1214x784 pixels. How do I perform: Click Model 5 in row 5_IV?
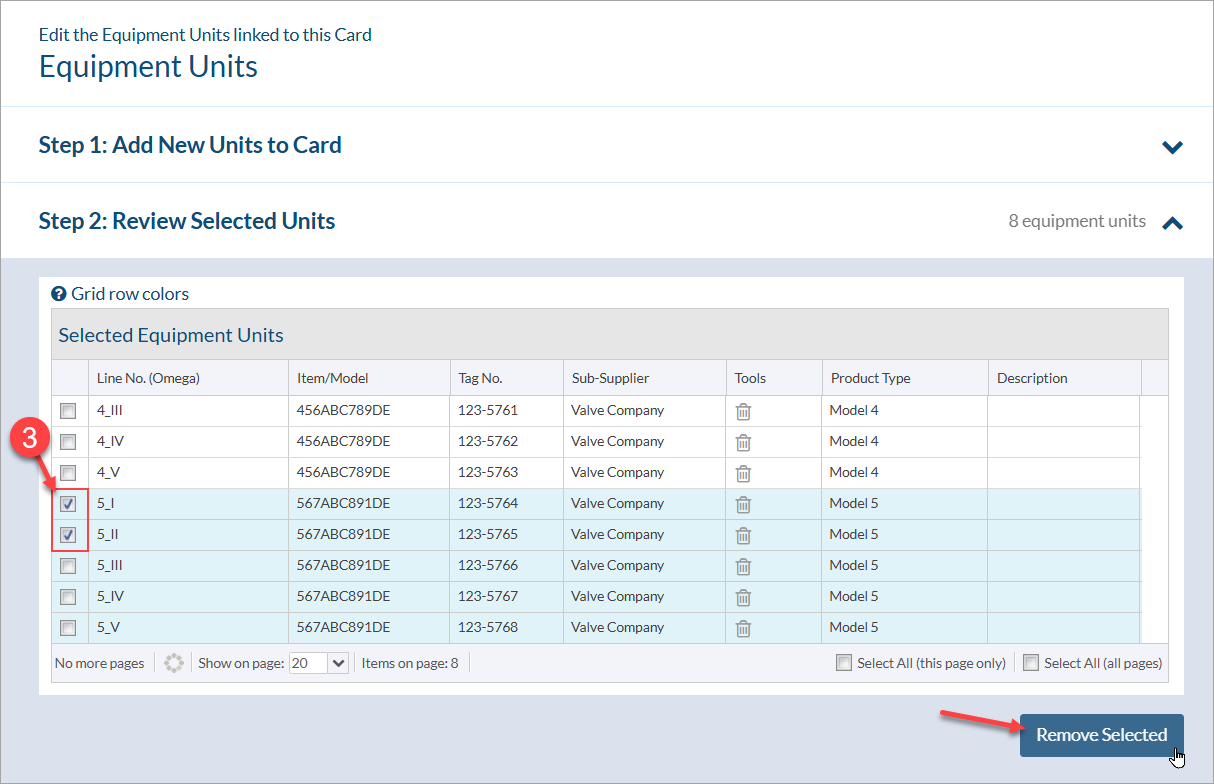(854, 597)
